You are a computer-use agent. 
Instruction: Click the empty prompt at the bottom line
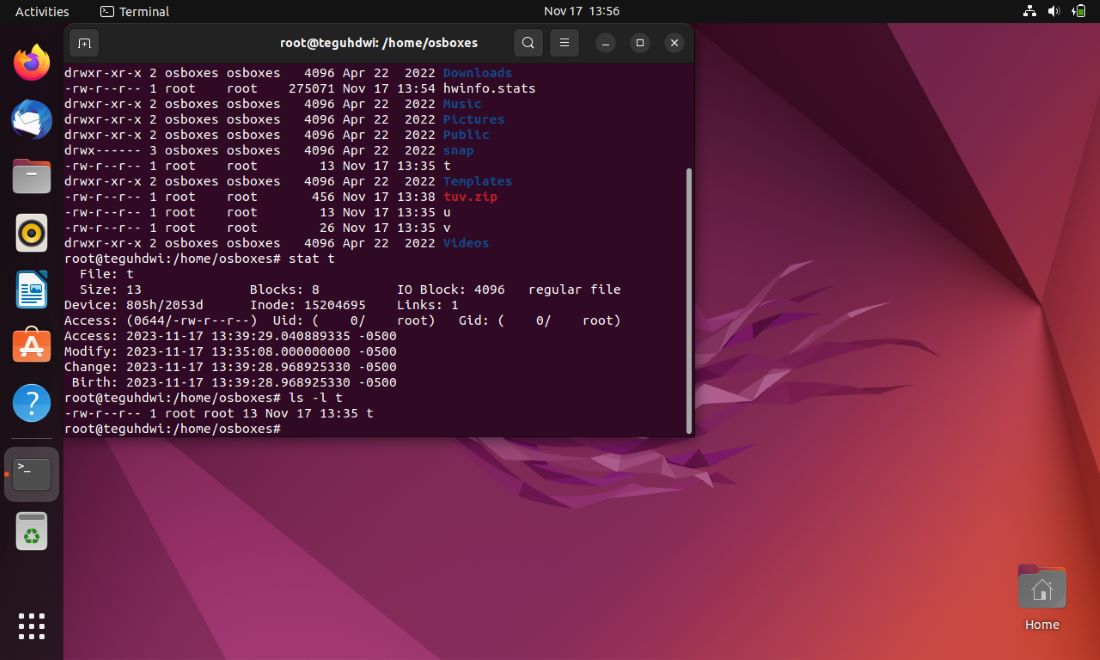coord(175,429)
